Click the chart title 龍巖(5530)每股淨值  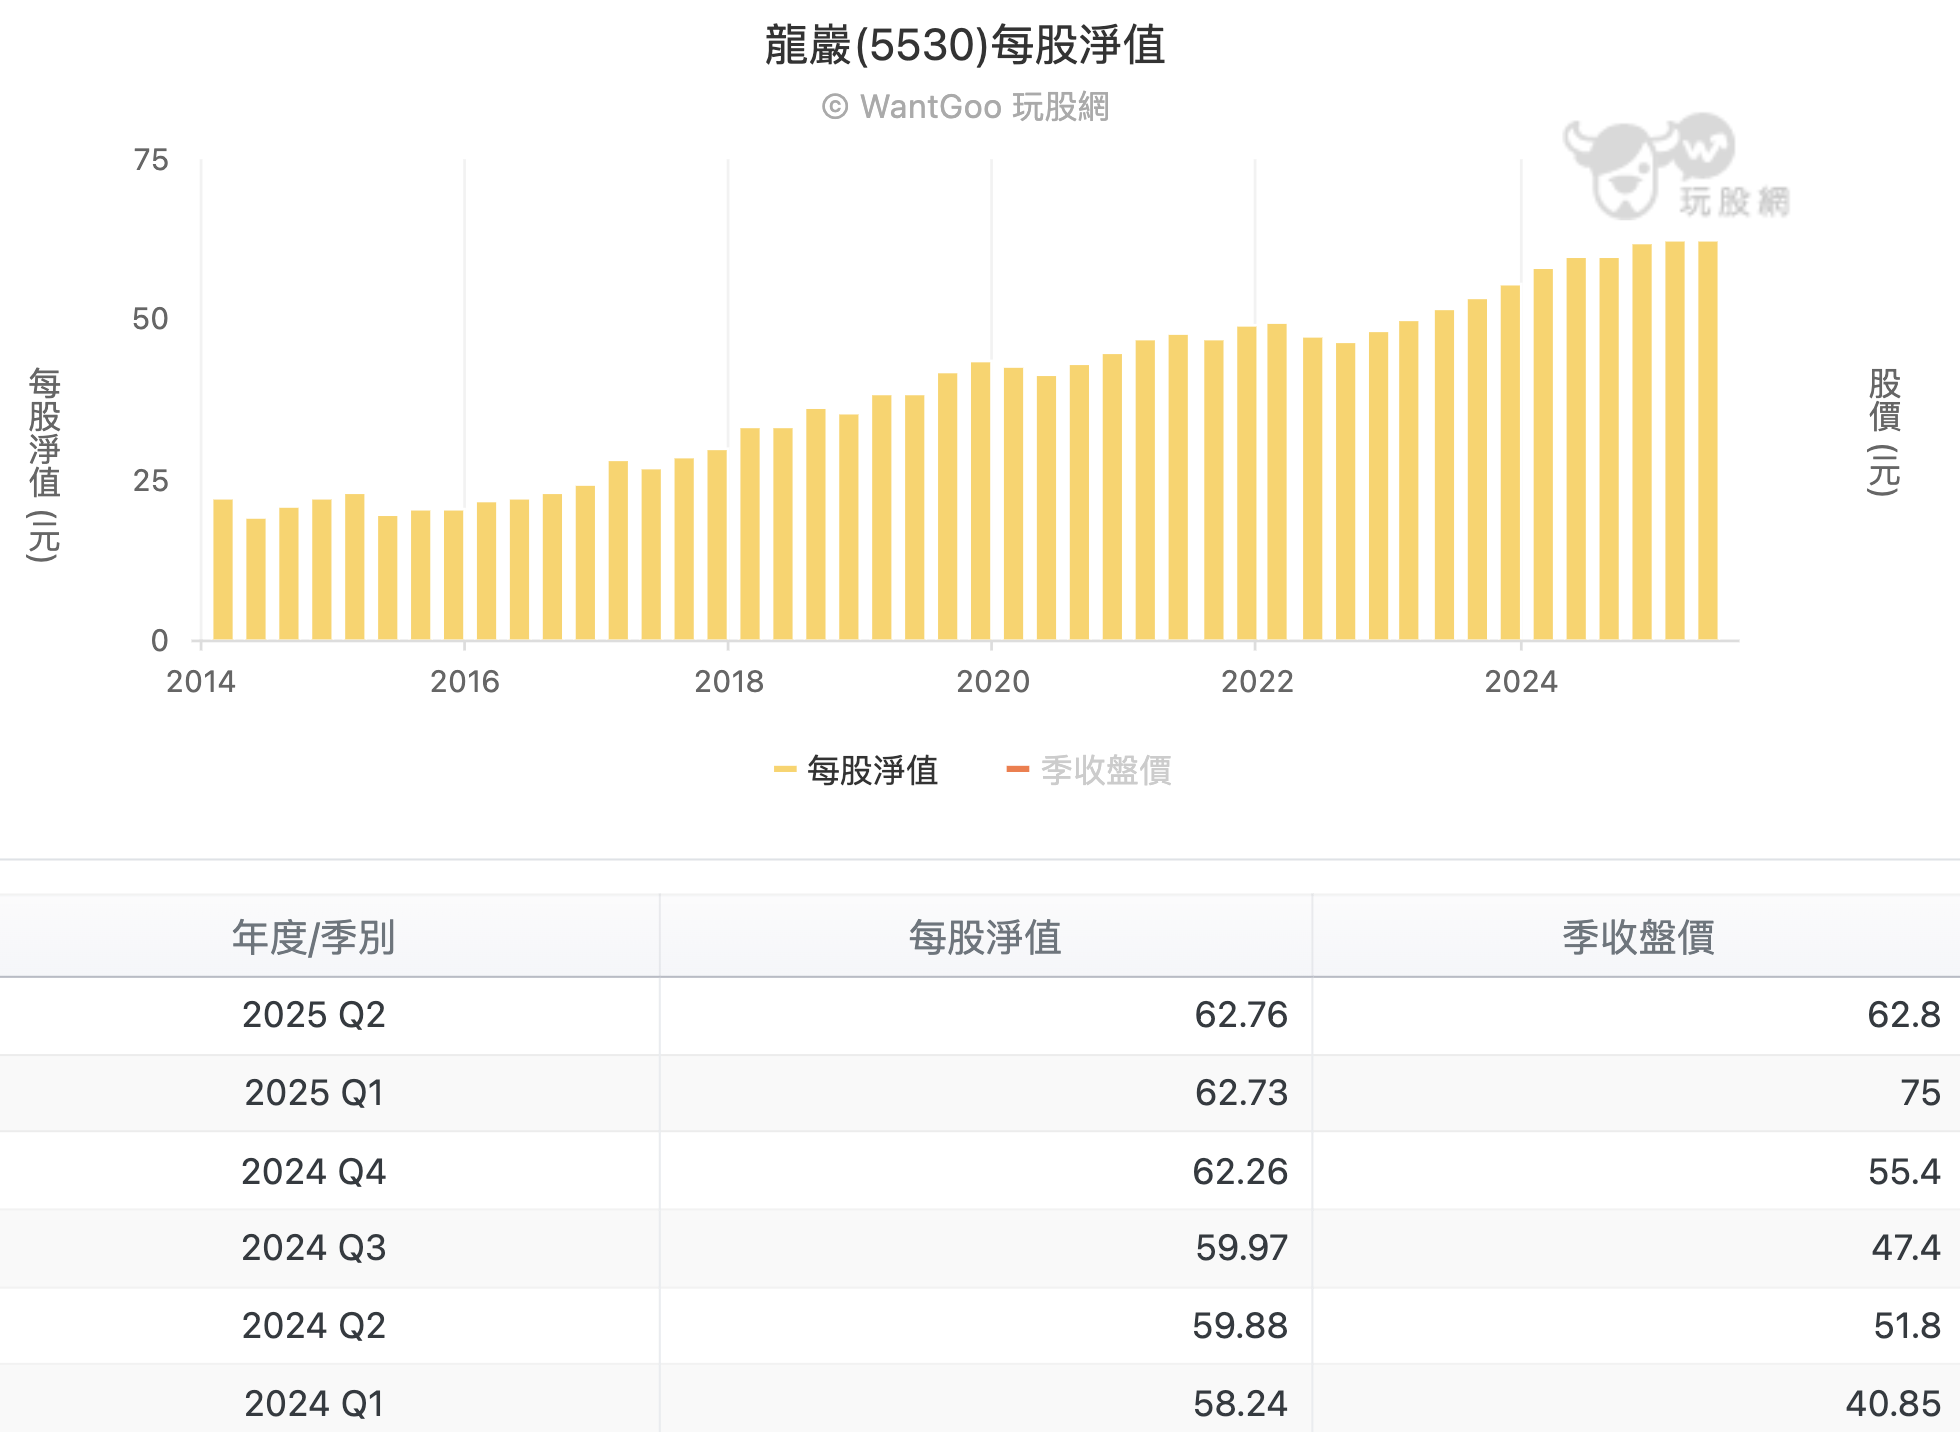click(x=965, y=45)
